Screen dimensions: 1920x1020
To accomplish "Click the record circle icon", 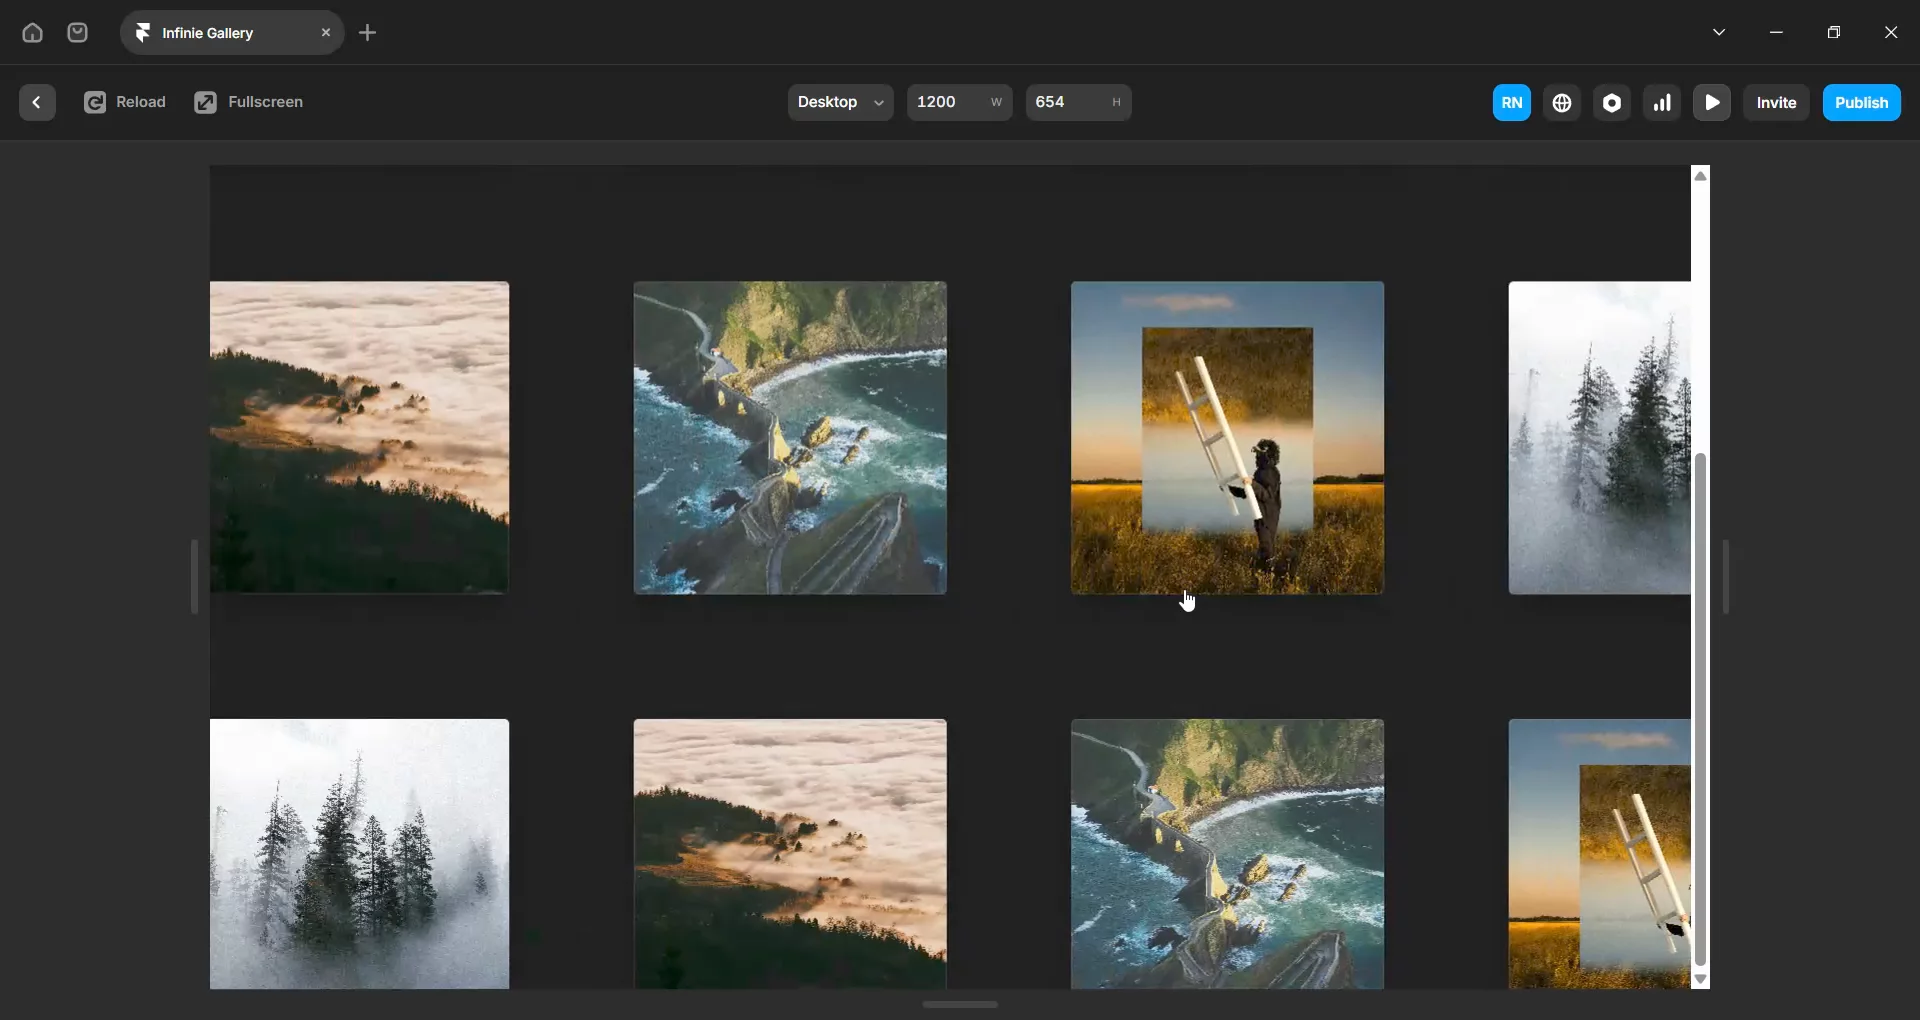I will (x=1612, y=103).
